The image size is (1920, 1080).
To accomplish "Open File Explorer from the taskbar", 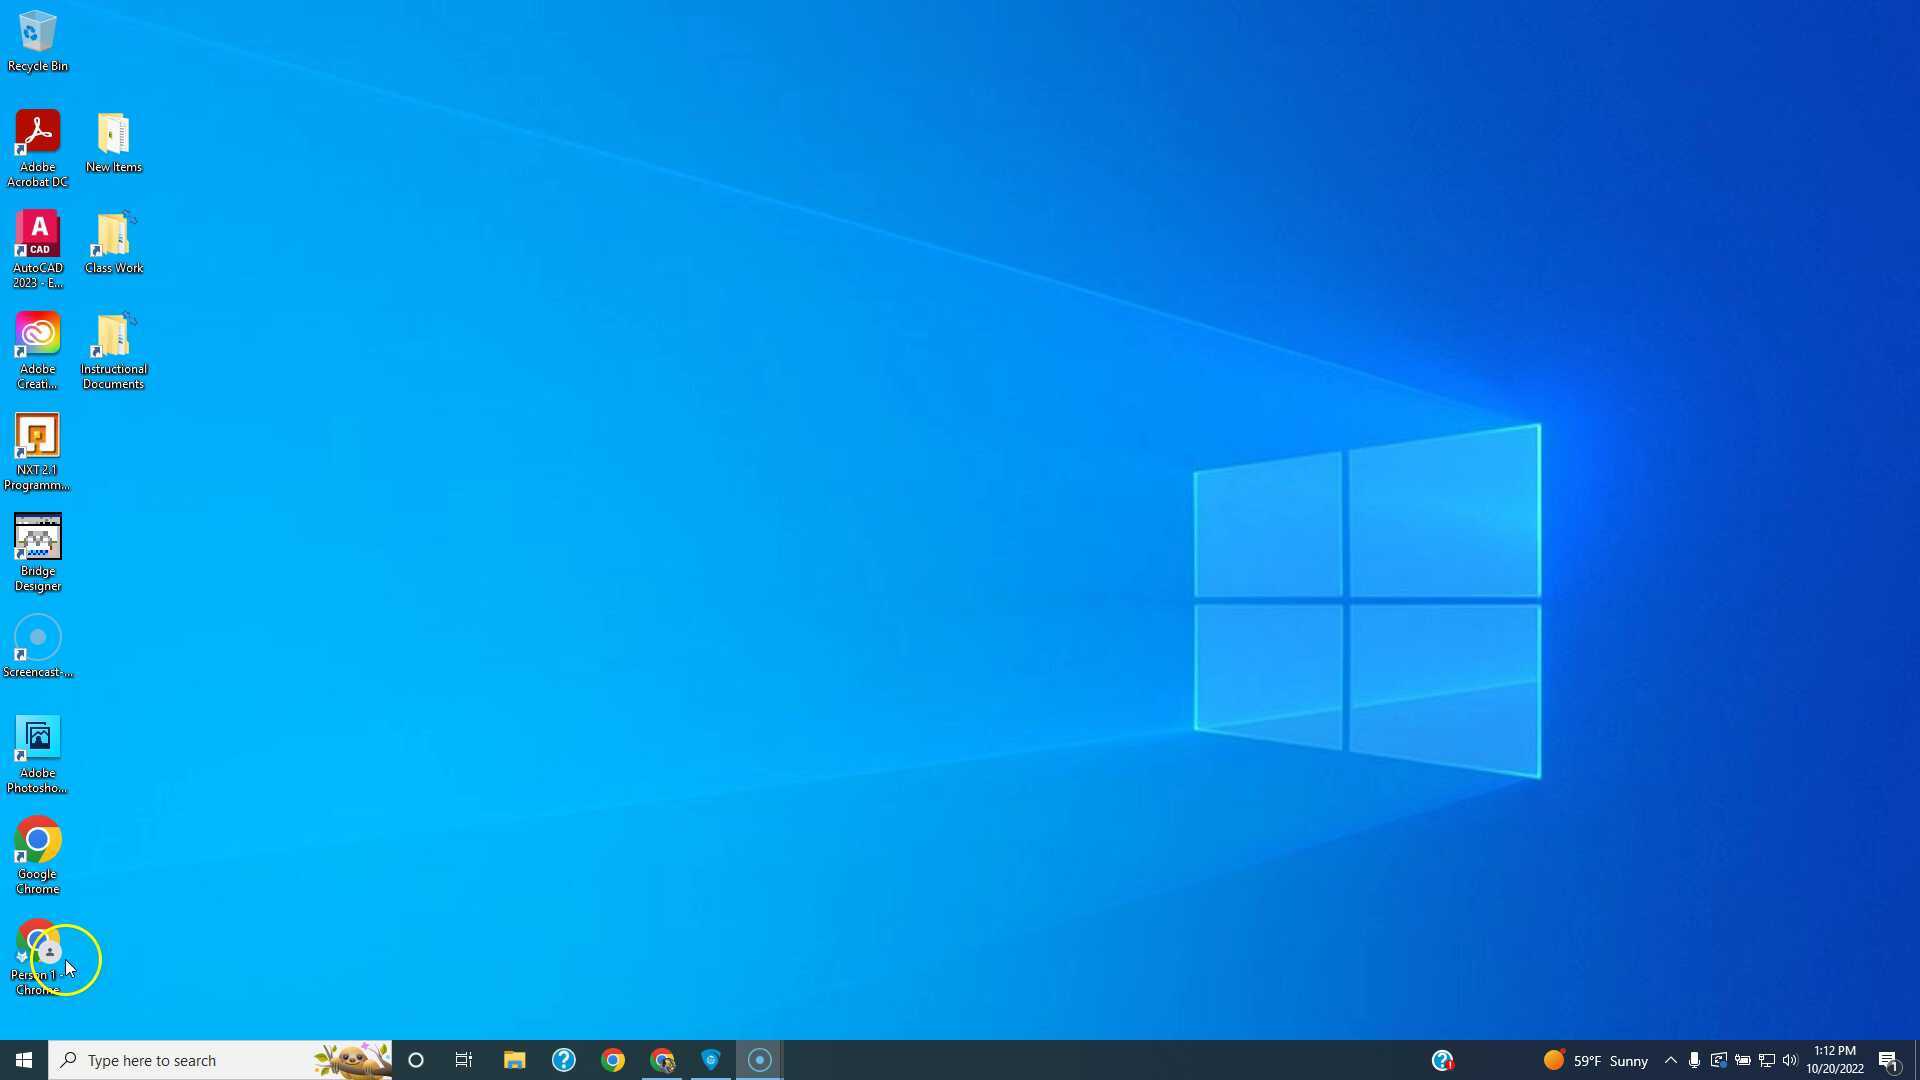I will 514,1059.
